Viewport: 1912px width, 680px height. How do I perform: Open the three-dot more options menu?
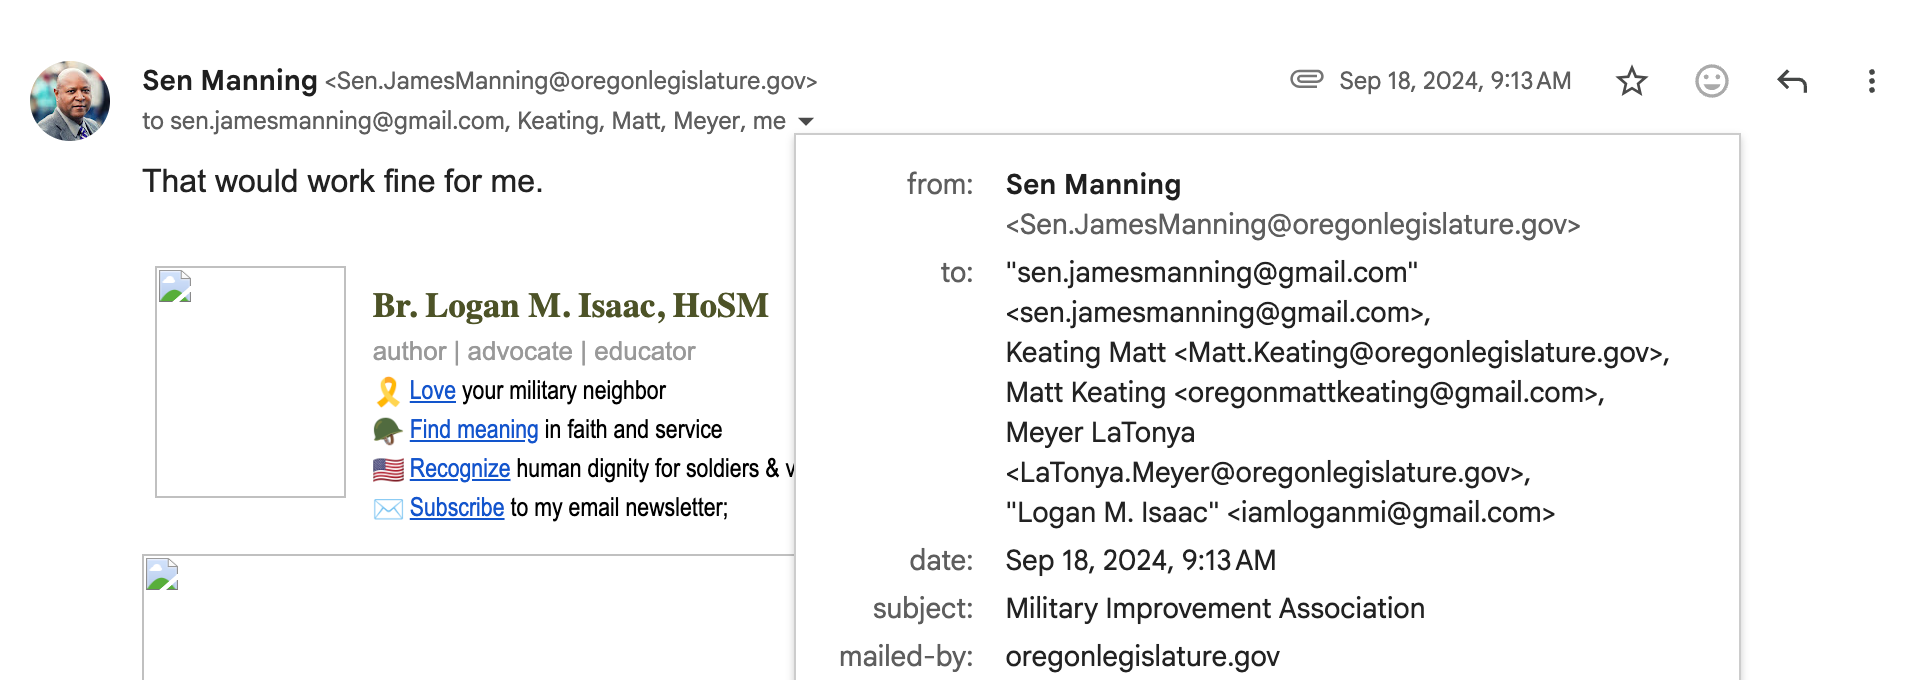tap(1871, 81)
